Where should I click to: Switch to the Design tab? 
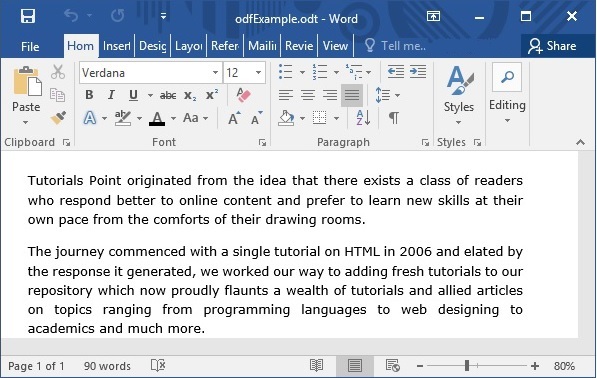(153, 46)
